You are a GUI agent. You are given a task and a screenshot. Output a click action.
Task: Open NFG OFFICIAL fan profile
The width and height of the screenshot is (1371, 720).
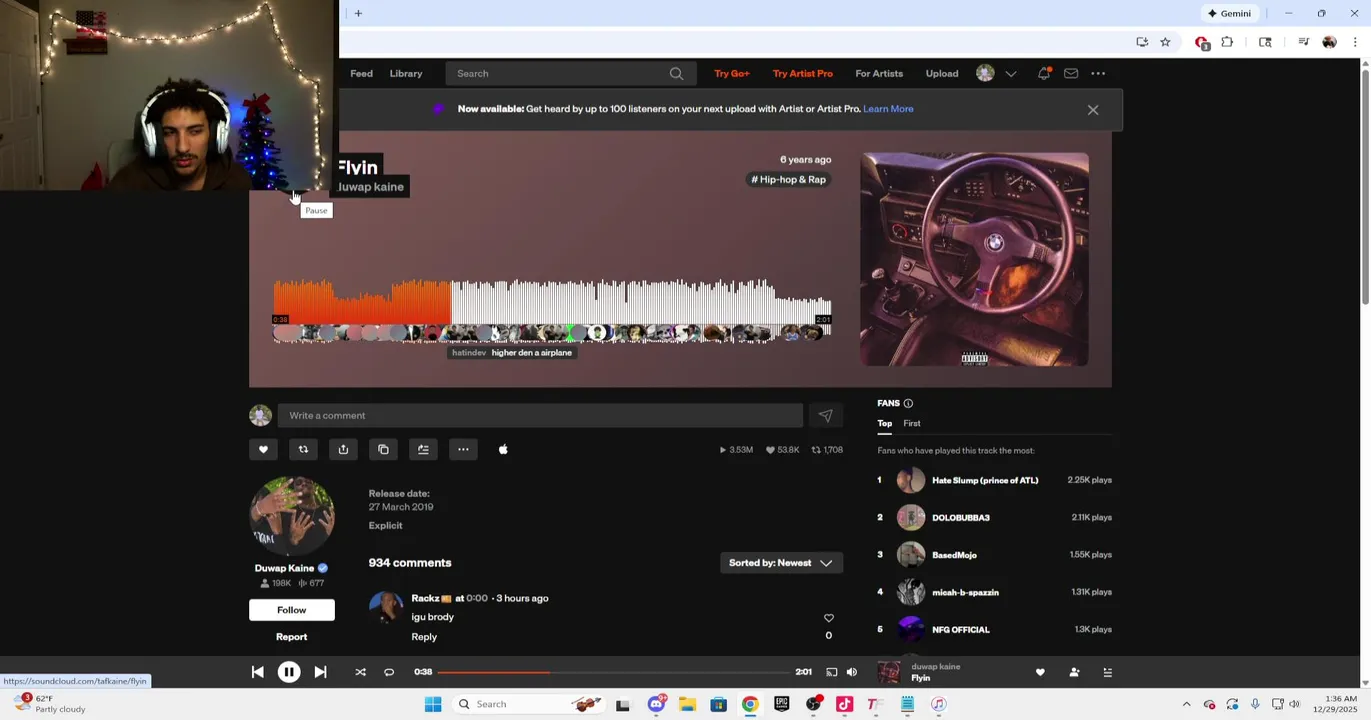tap(961, 630)
